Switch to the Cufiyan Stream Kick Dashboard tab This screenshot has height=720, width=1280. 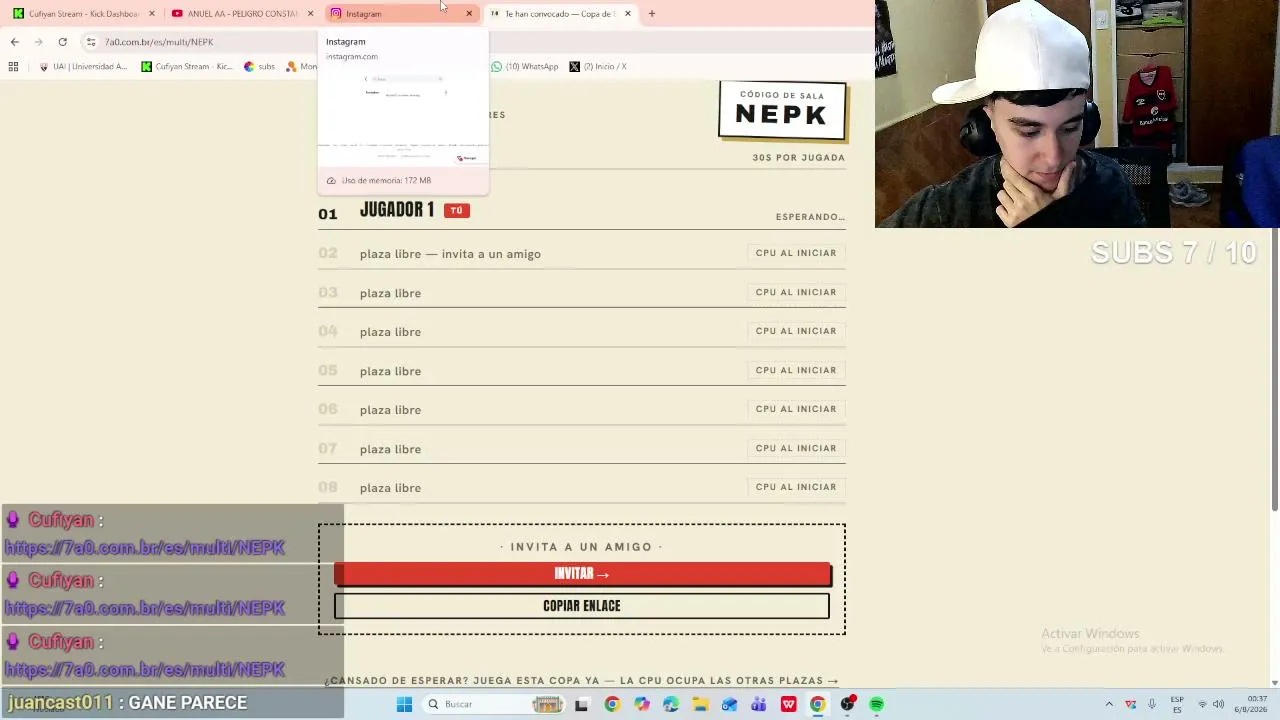click(82, 14)
